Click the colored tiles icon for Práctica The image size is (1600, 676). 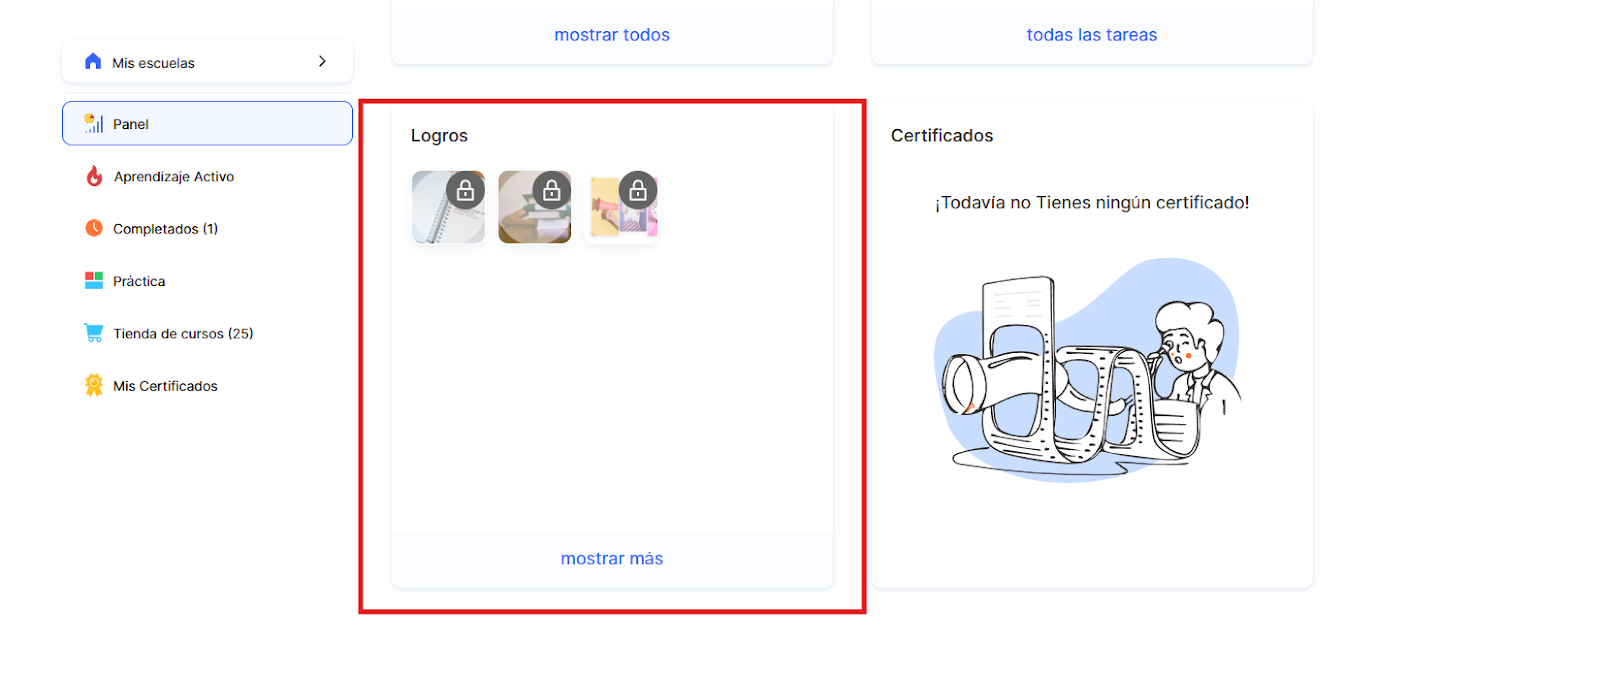(x=94, y=280)
